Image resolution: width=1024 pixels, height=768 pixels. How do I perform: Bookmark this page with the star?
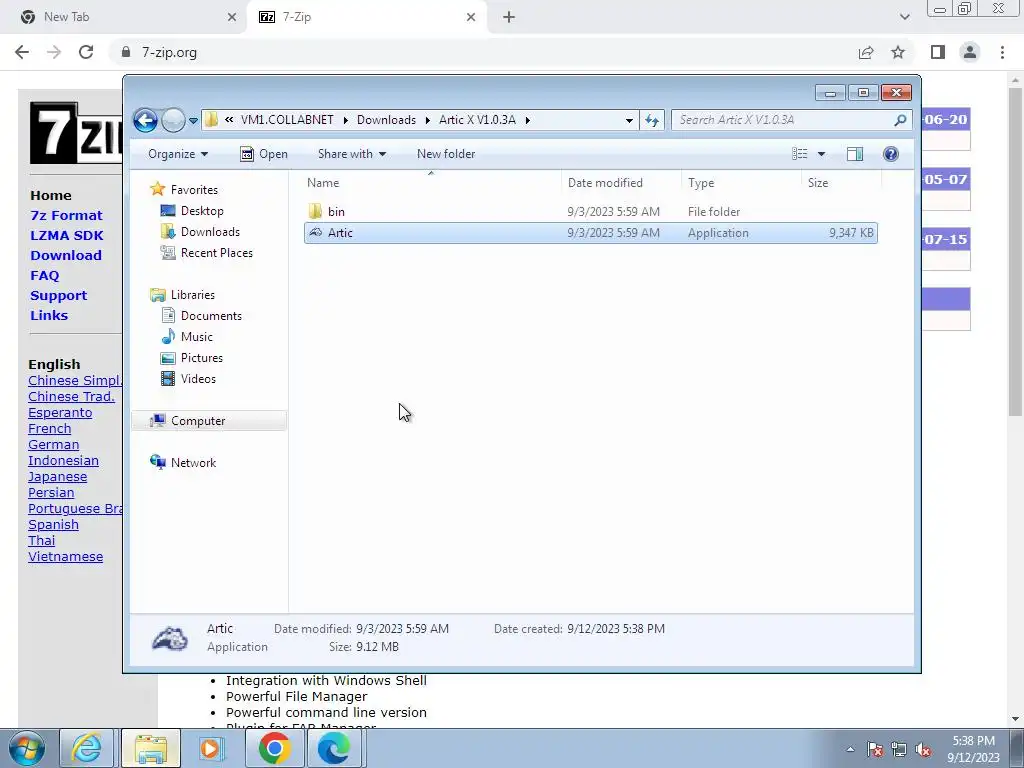tap(898, 53)
